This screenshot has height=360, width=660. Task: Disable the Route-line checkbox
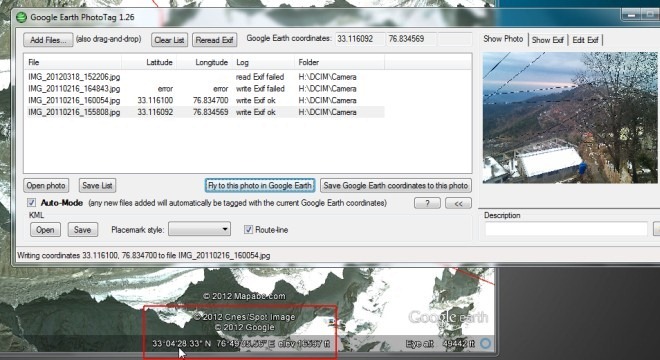[248, 229]
